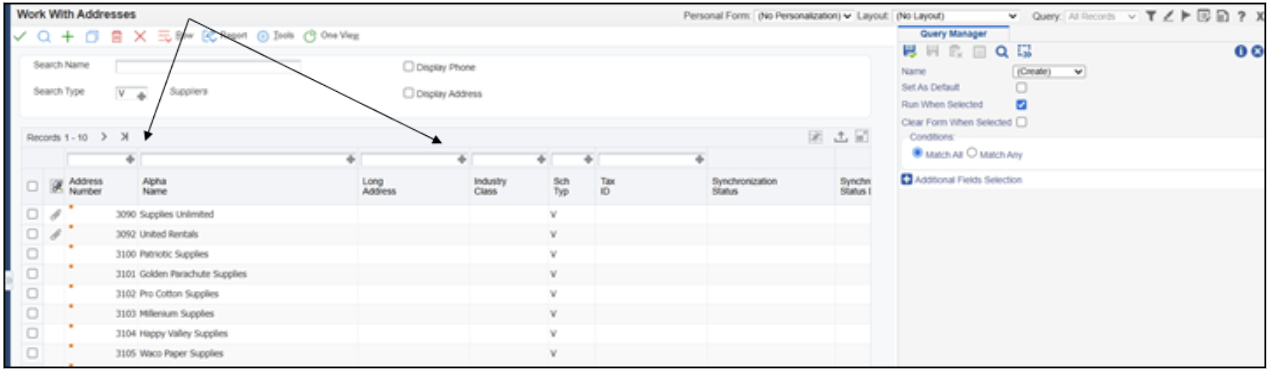
Task: Click the grid export arrow icon
Action: point(840,136)
